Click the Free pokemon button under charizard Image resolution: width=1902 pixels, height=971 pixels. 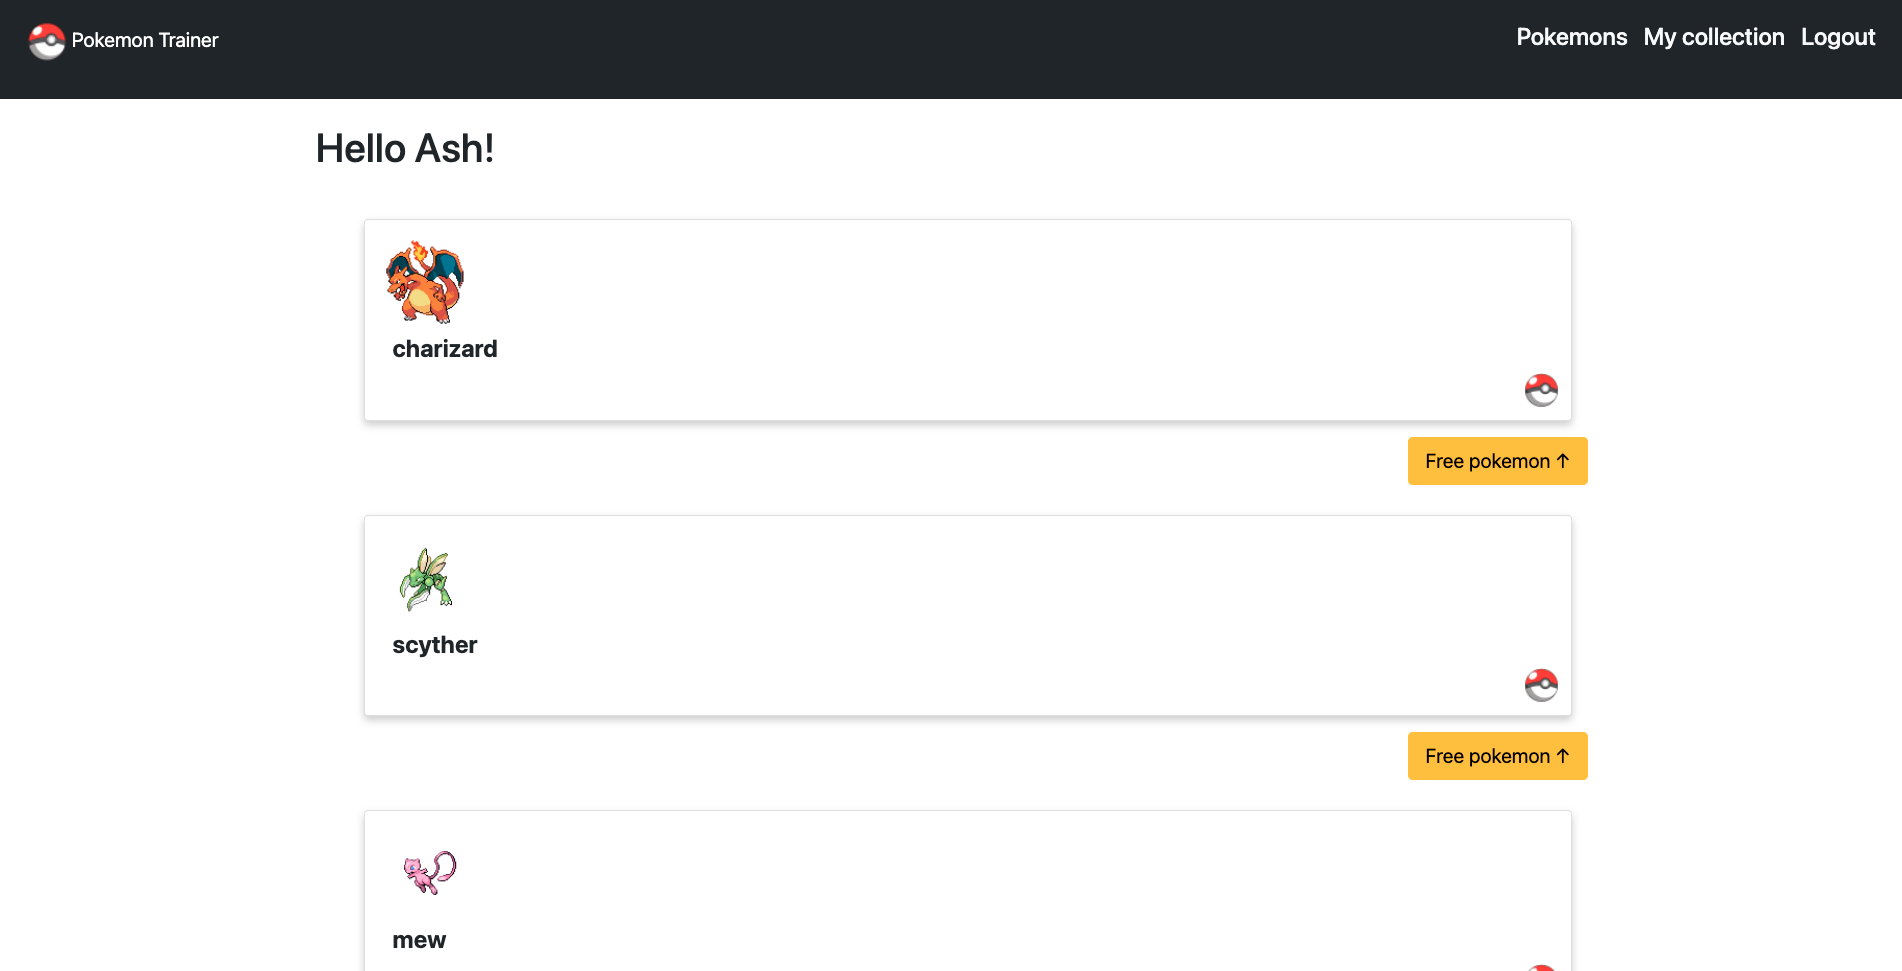coord(1497,461)
